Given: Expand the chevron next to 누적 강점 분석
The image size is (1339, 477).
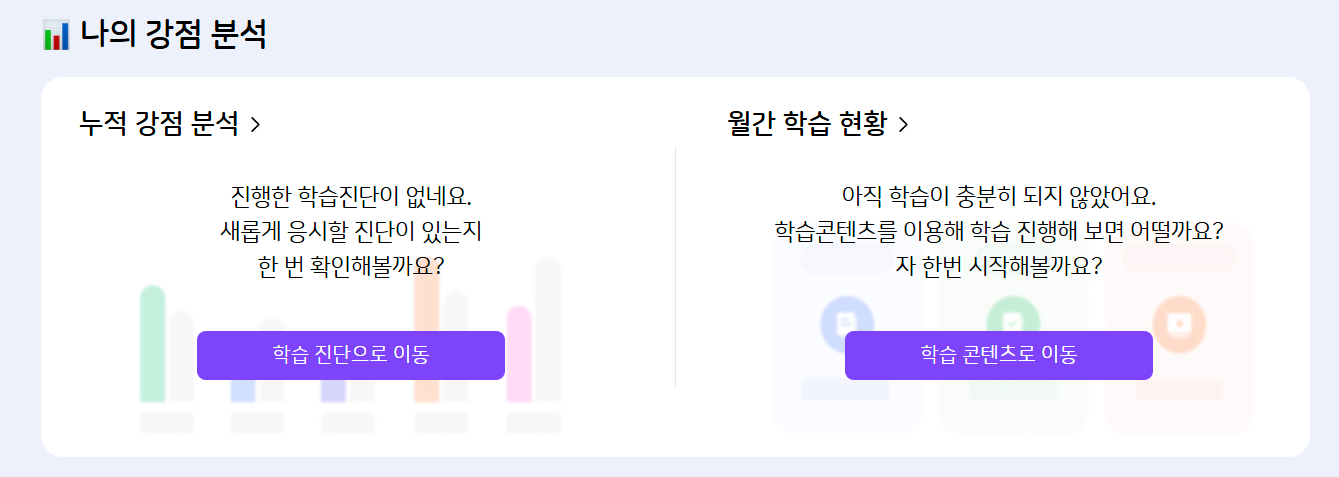Looking at the screenshot, I should click(255, 124).
